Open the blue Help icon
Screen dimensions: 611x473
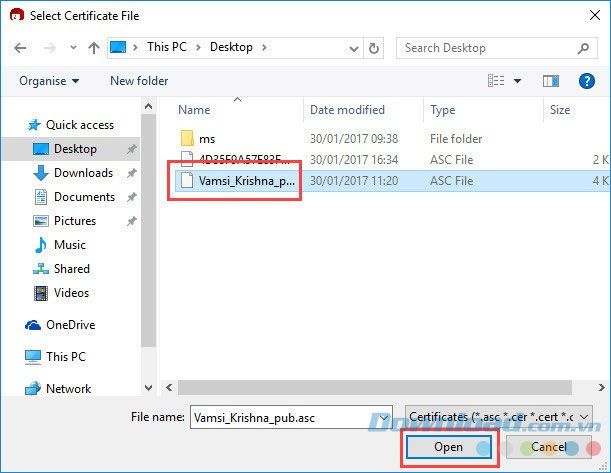pos(586,81)
